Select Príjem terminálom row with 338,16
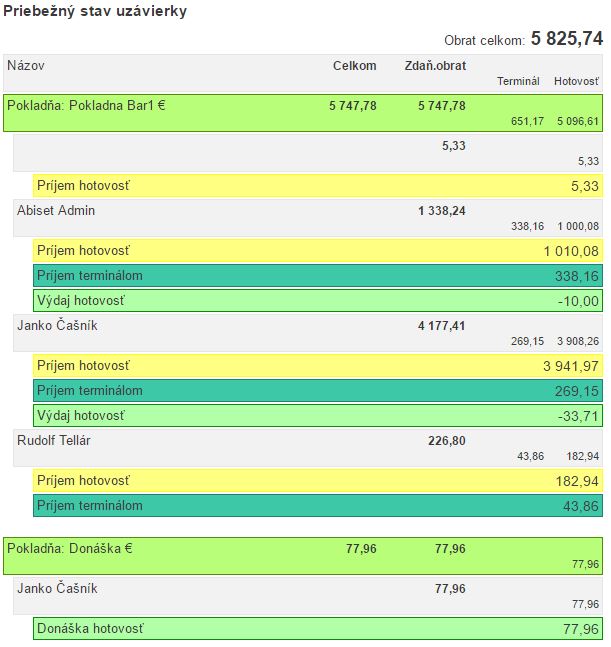 pyautogui.click(x=317, y=276)
